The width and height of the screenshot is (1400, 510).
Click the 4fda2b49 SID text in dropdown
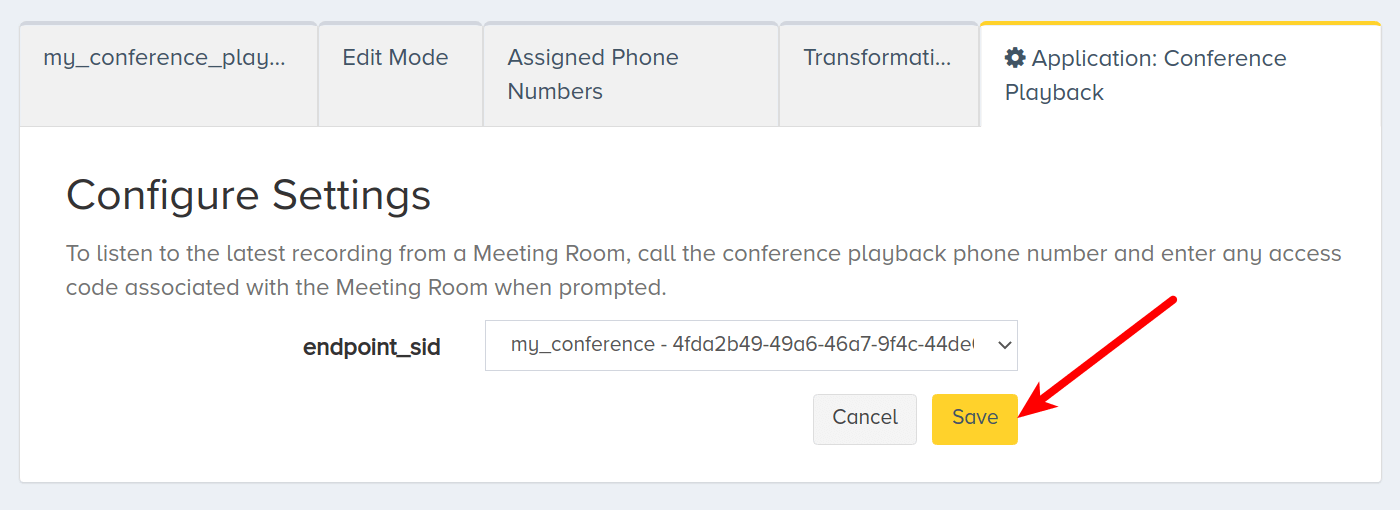coord(837,345)
